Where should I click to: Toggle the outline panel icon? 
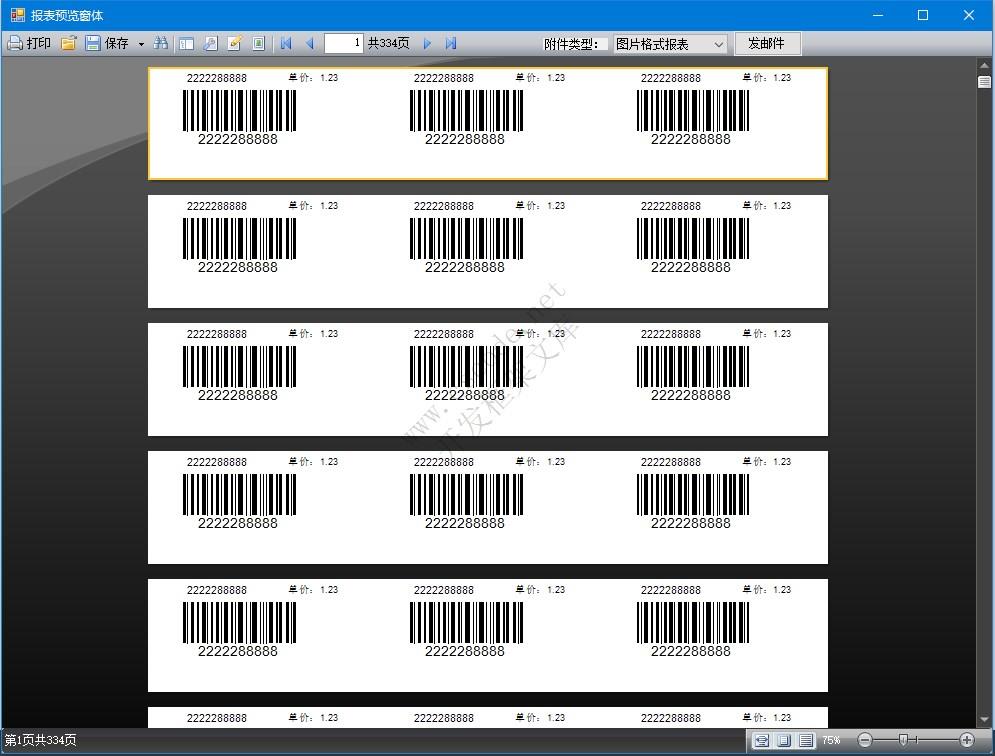click(186, 44)
